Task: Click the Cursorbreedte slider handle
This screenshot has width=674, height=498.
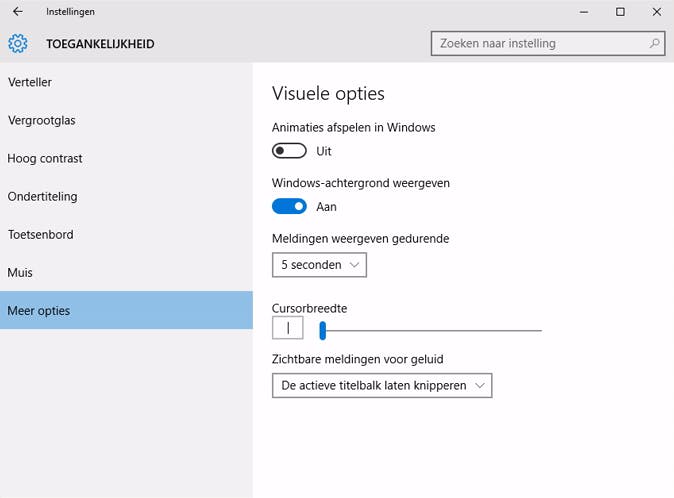Action: [x=323, y=329]
